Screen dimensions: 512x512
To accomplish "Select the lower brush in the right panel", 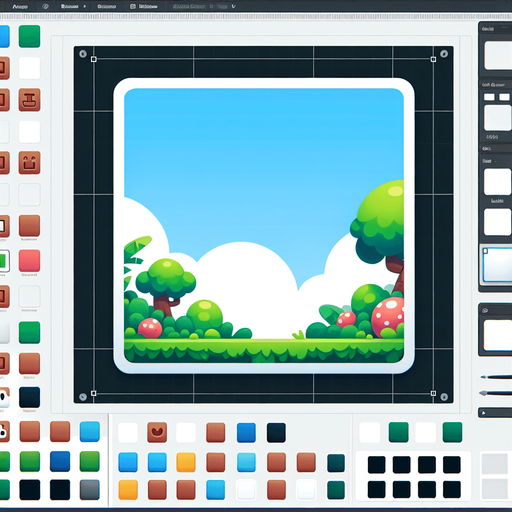I will coord(496,393).
